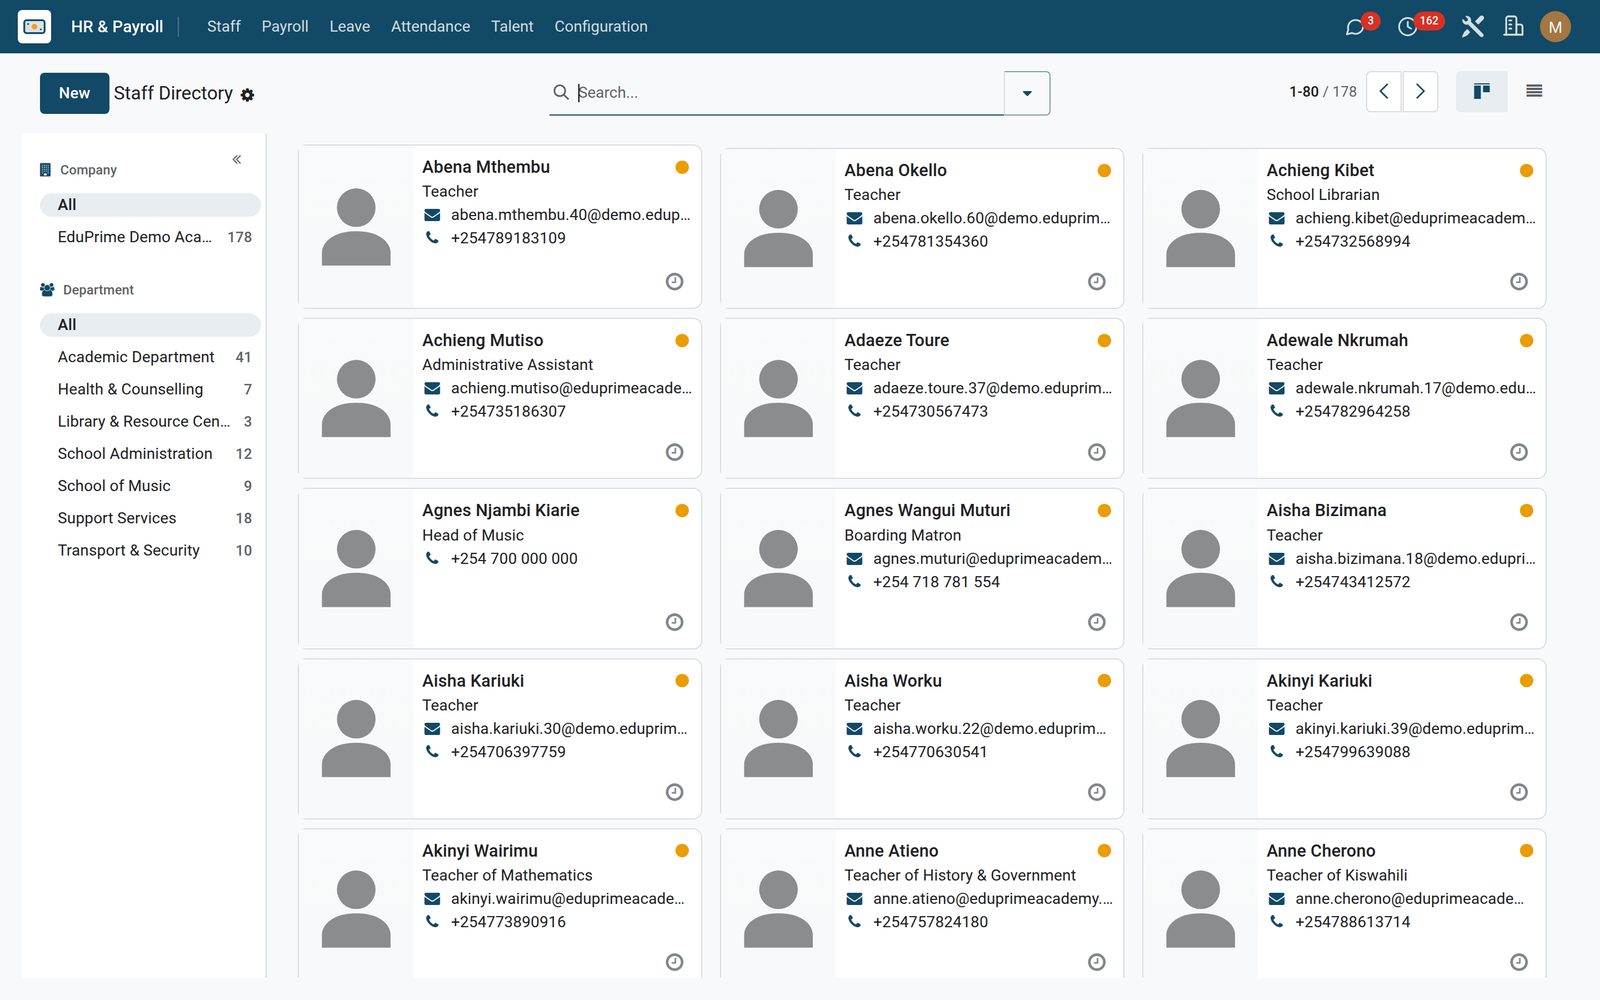The width and height of the screenshot is (1600, 1000).
Task: Open activity clock on Adaeze Toure card
Action: 1097,452
